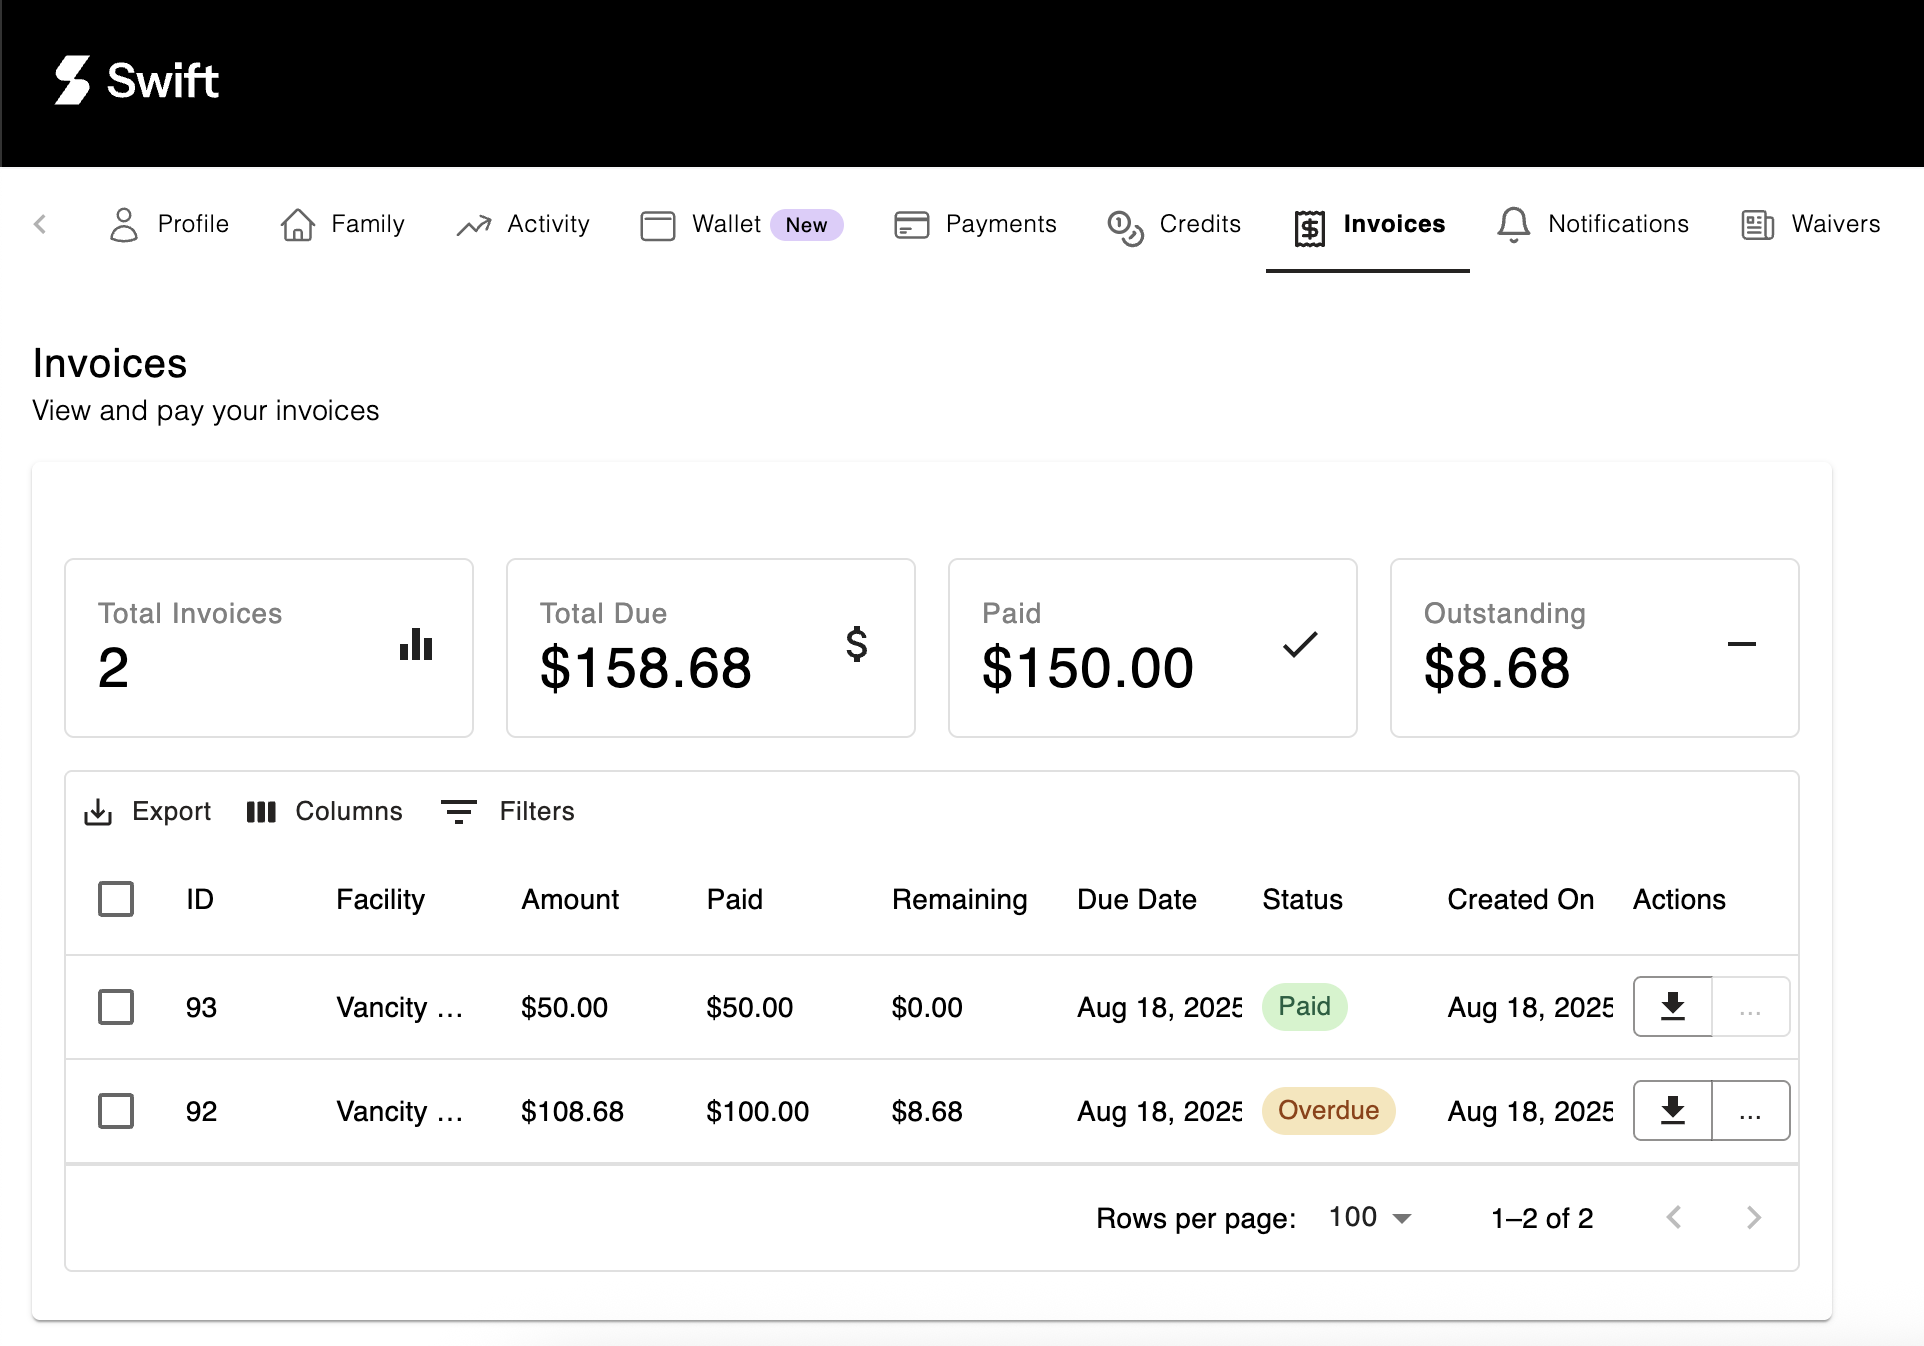This screenshot has width=1924, height=1346.
Task: Check the box for invoice 92
Action: coord(116,1111)
